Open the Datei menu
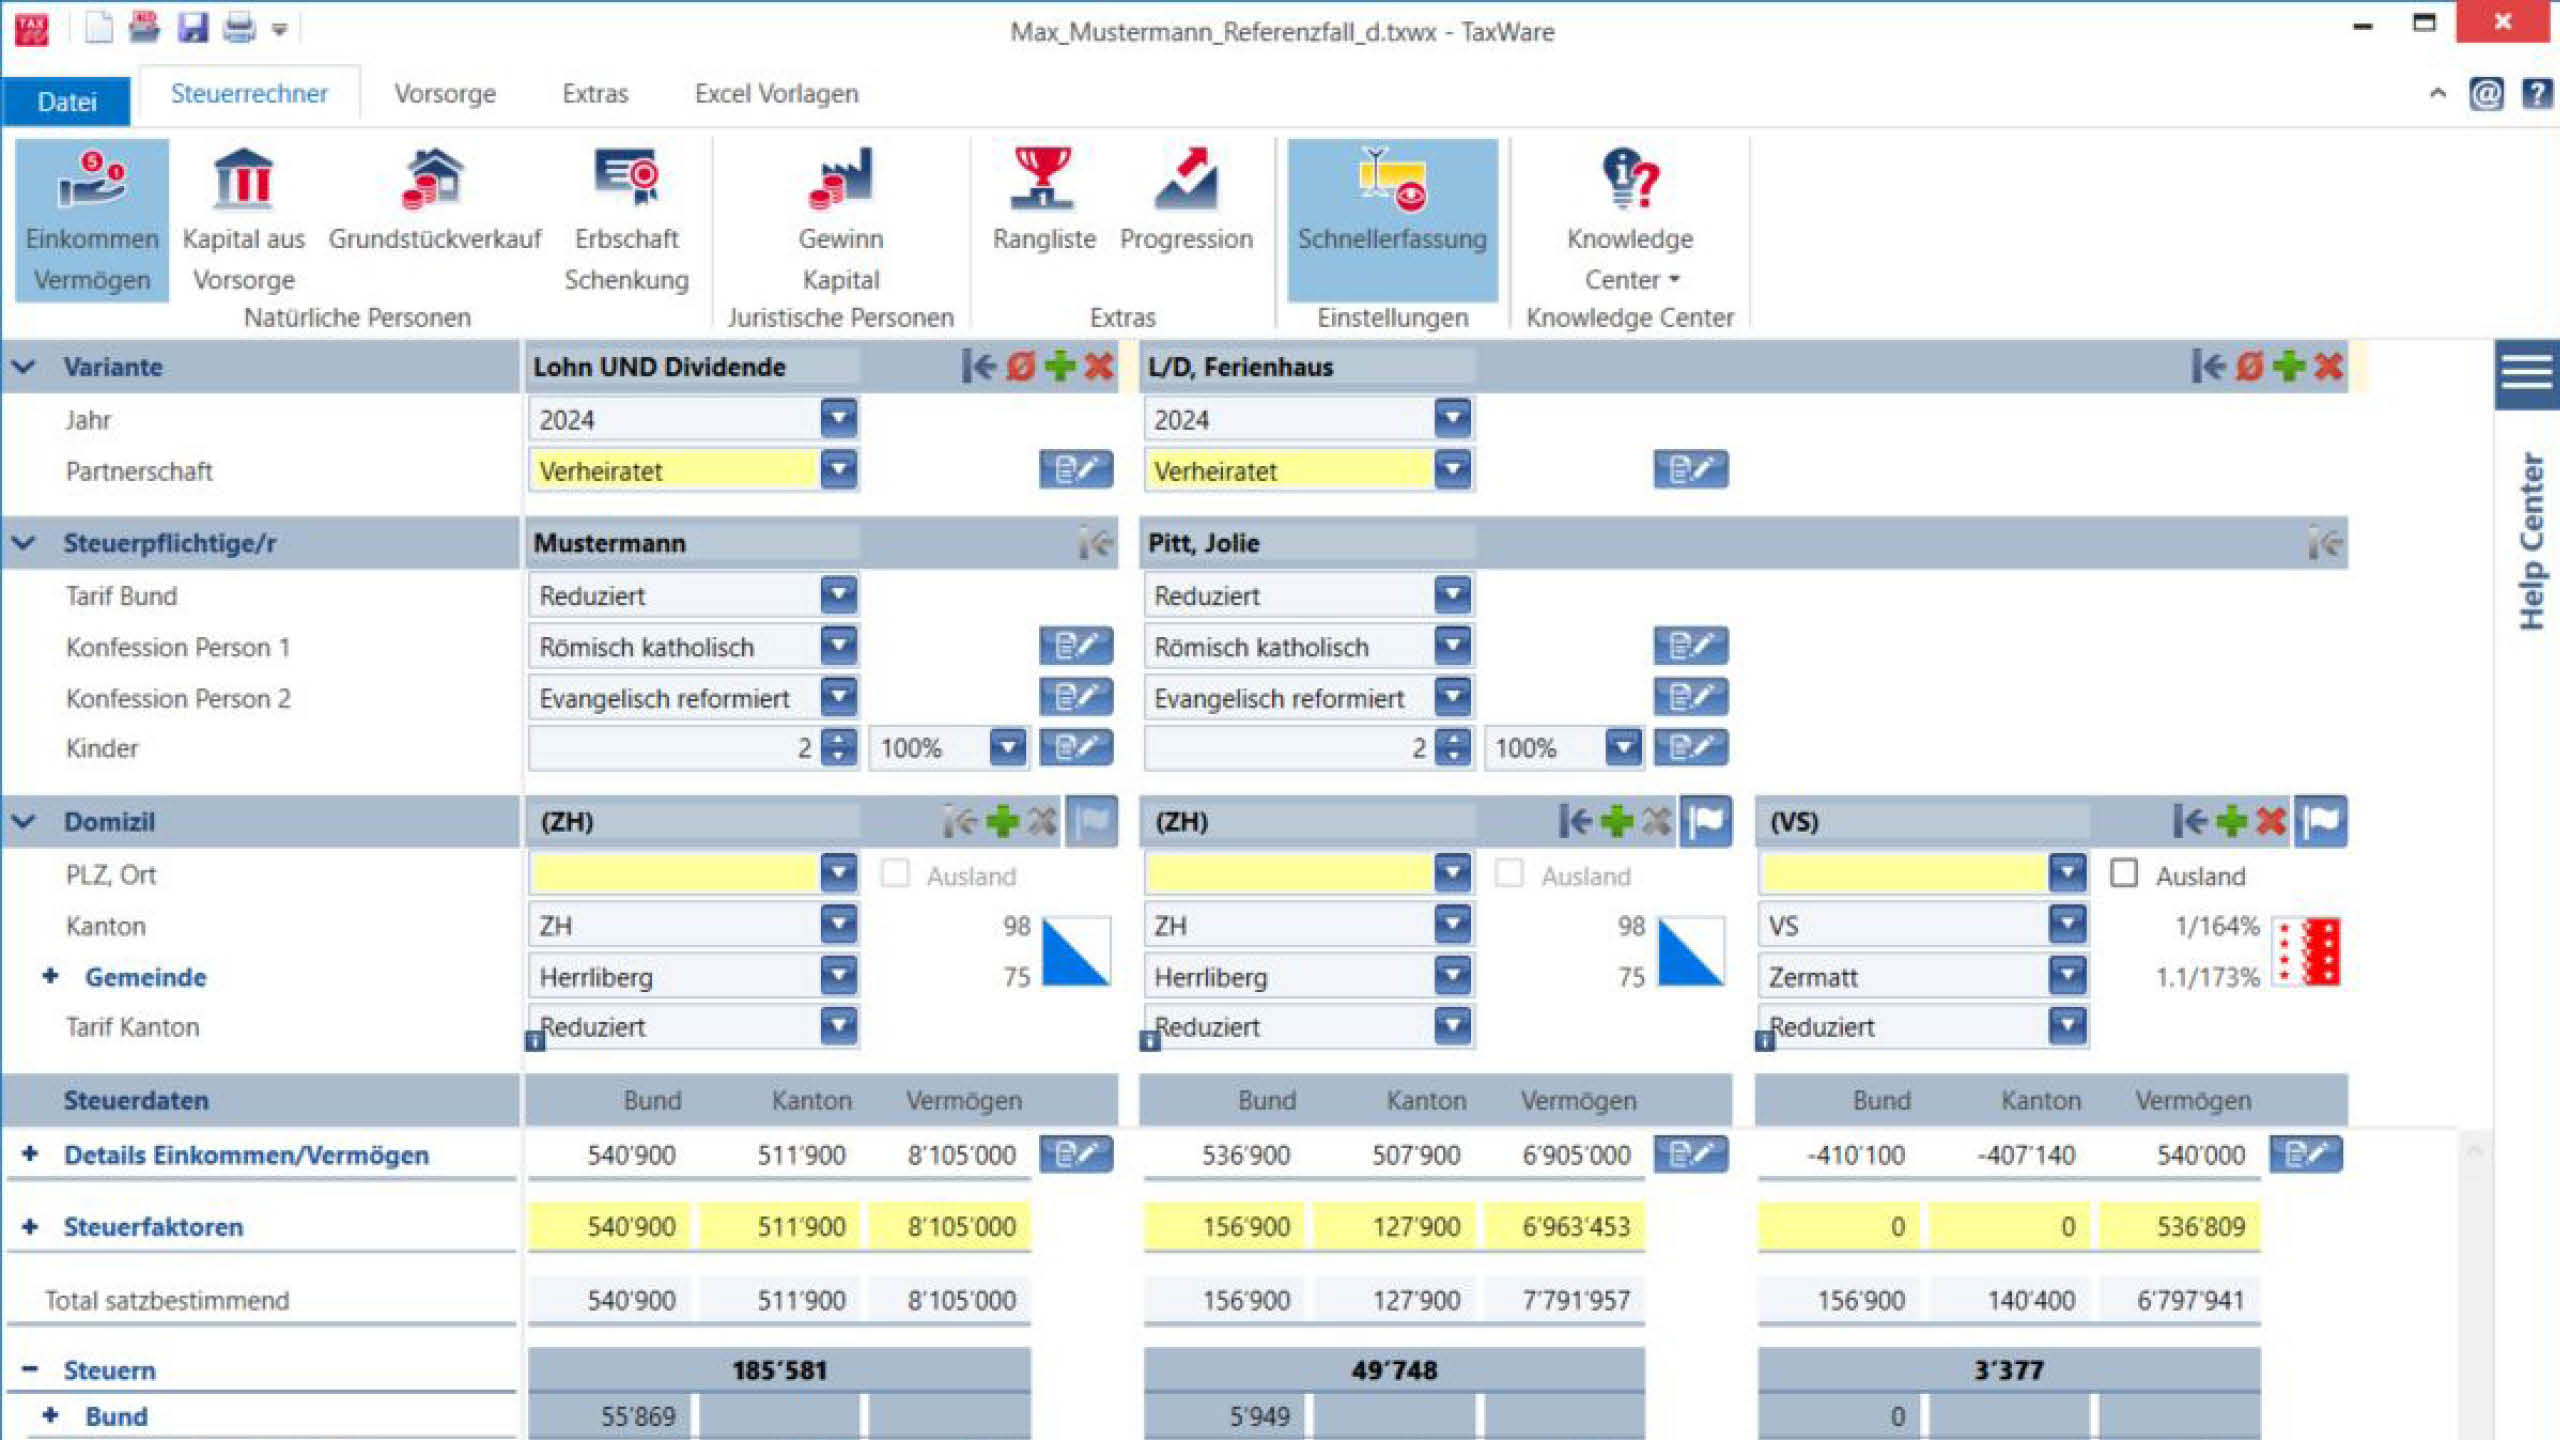The height and width of the screenshot is (1440, 2560). [x=66, y=102]
